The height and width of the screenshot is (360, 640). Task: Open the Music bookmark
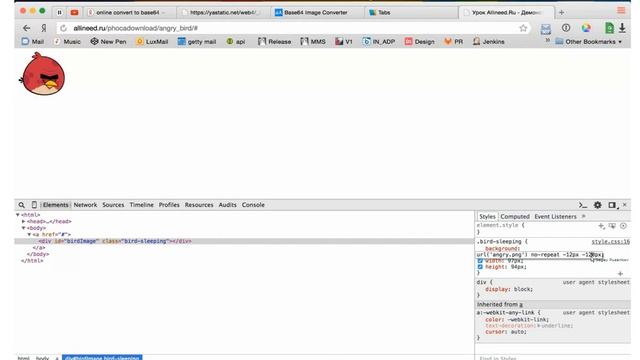coord(67,42)
